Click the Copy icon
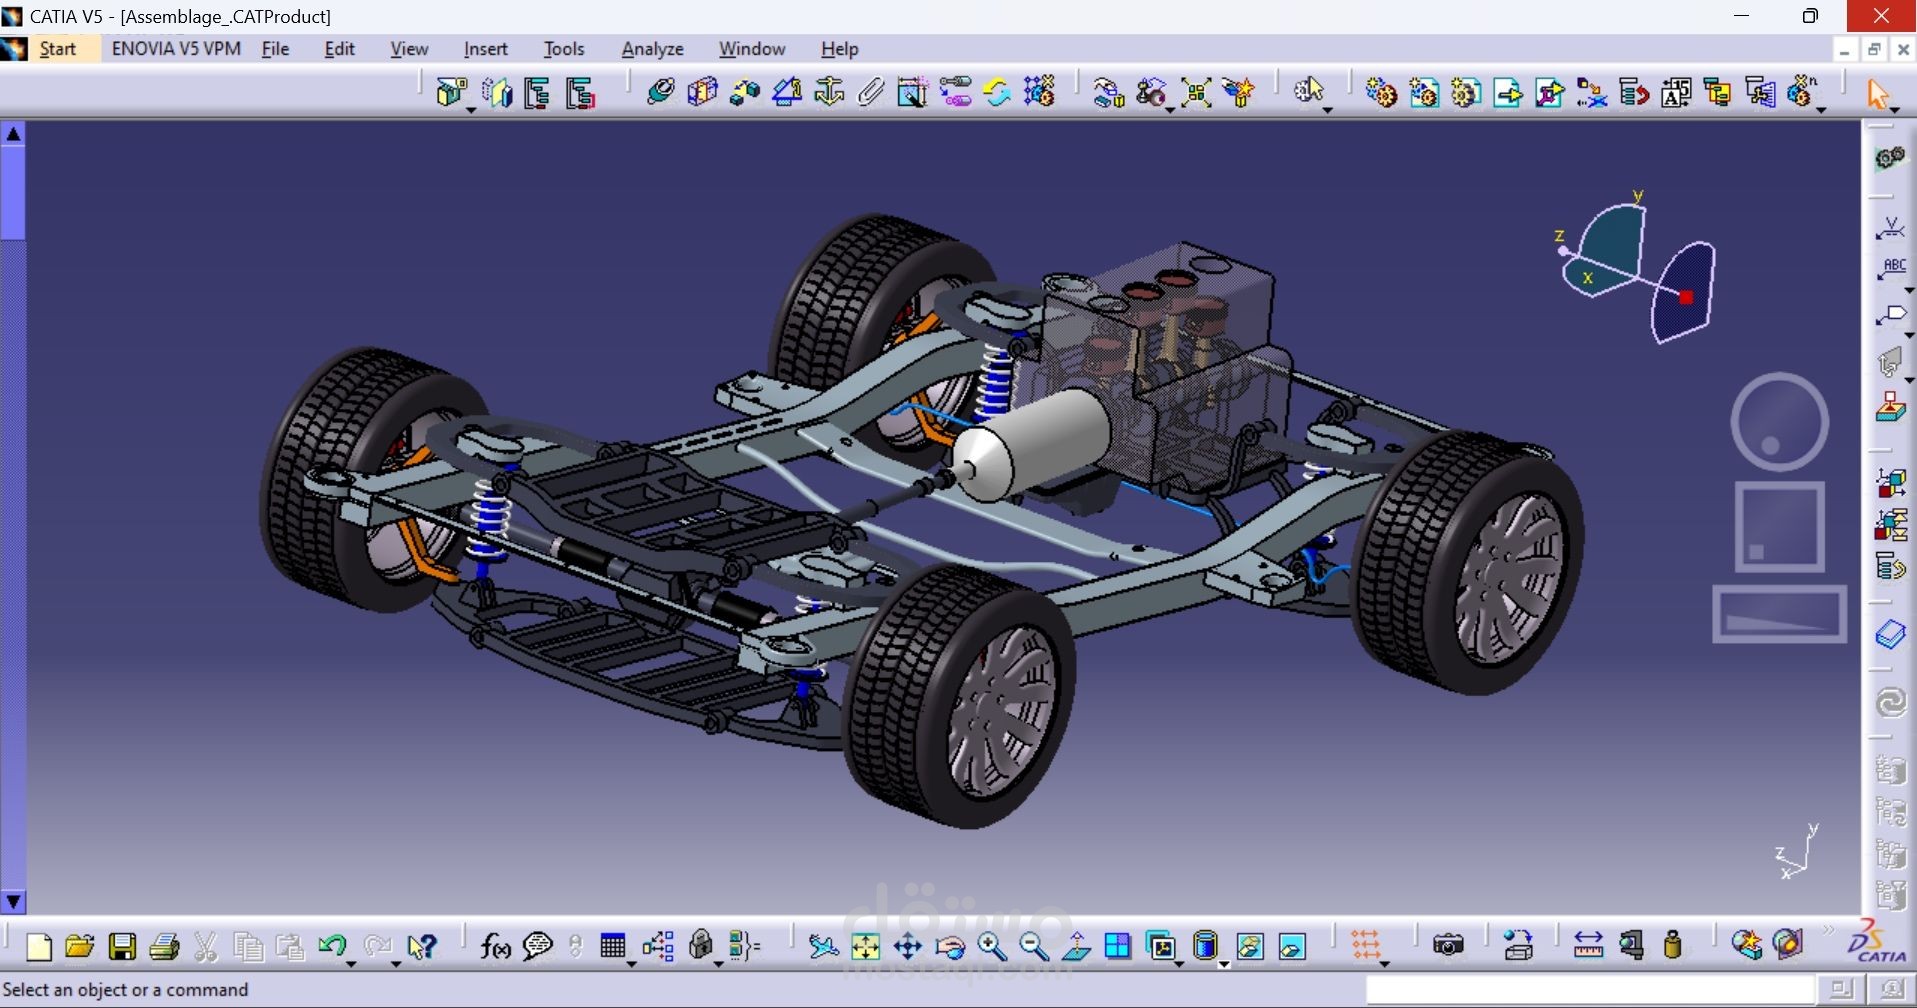This screenshot has width=1917, height=1008. (248, 946)
